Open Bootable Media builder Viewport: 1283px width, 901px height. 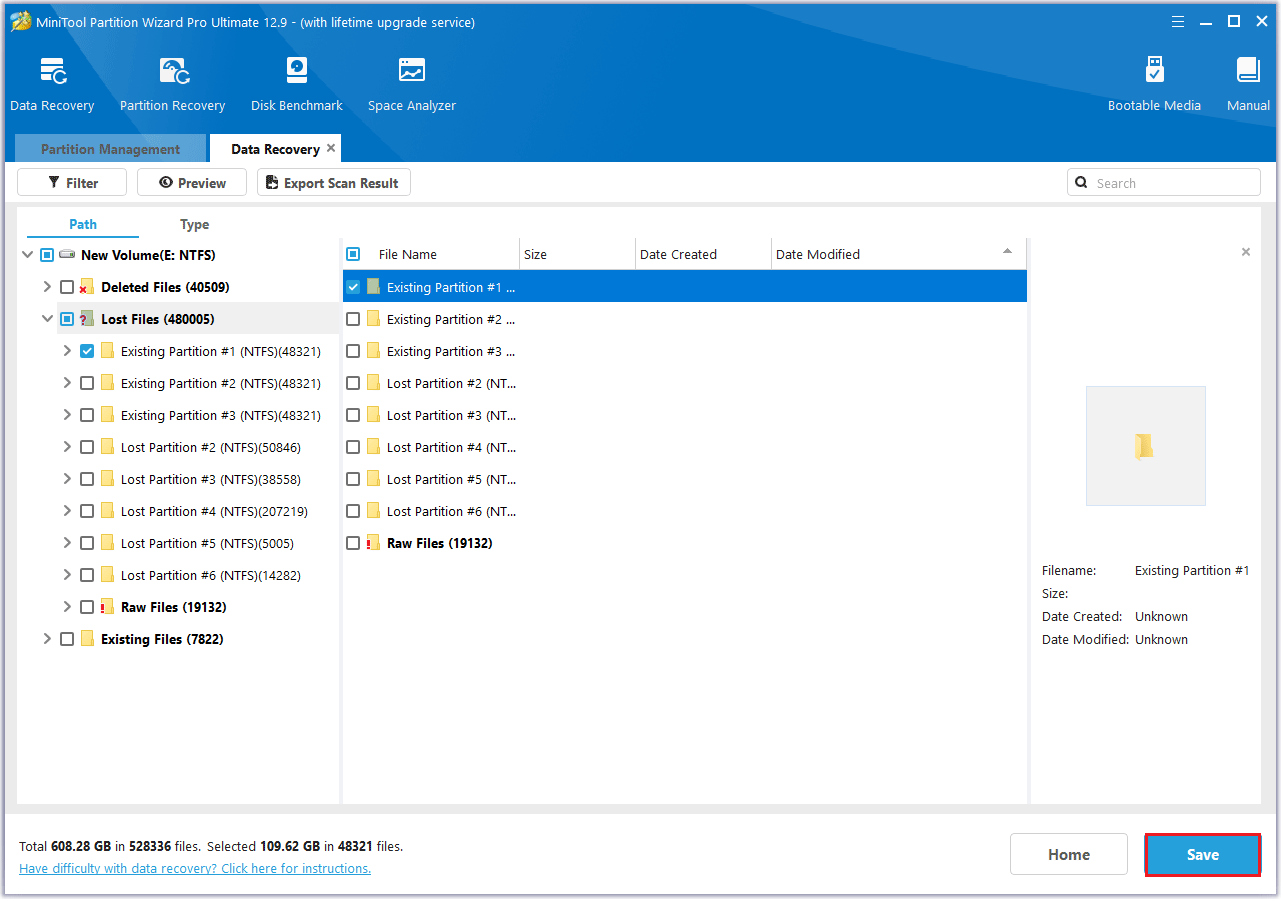[x=1155, y=70]
